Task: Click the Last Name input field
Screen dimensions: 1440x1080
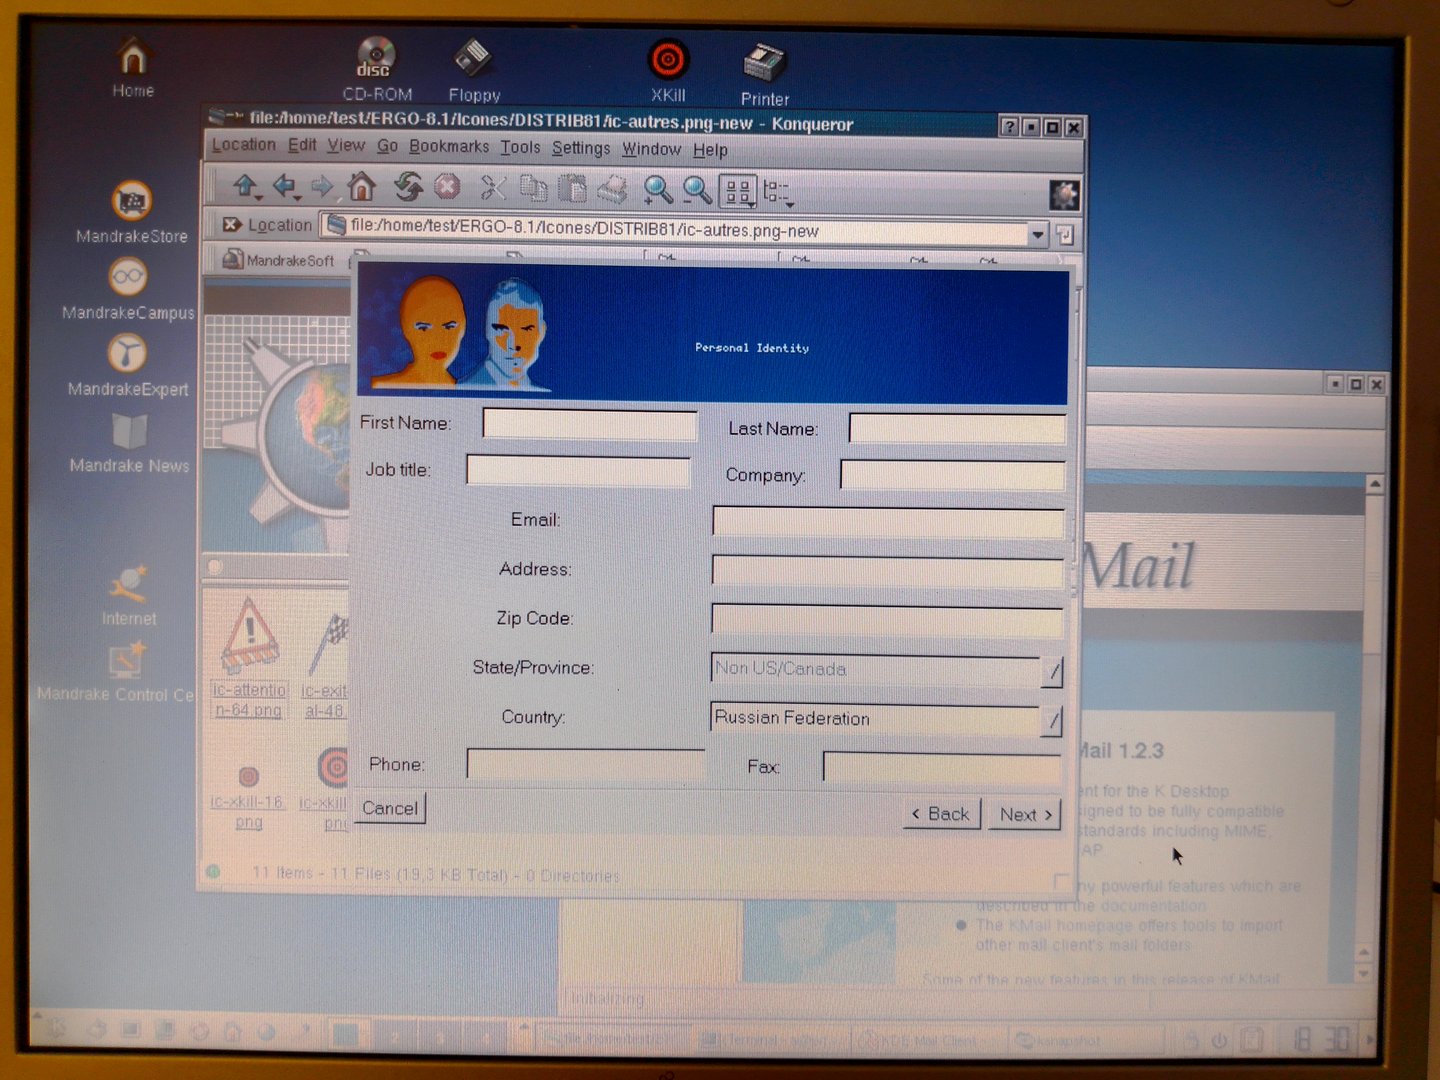Action: (957, 428)
